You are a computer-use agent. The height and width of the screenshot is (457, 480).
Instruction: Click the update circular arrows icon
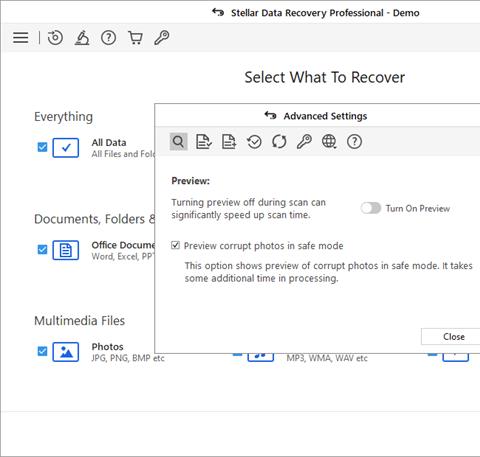(x=279, y=142)
